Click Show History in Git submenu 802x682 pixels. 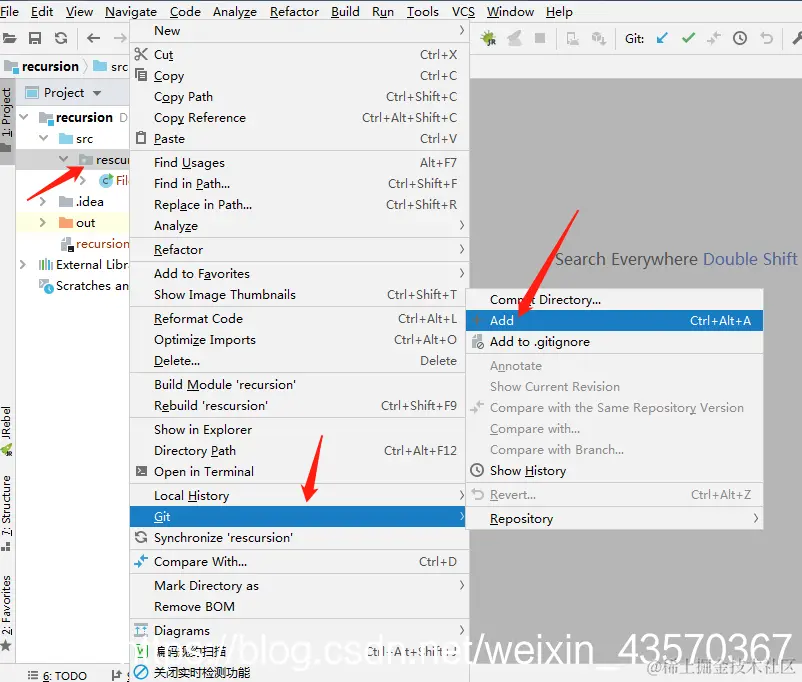pyautogui.click(x=614, y=471)
